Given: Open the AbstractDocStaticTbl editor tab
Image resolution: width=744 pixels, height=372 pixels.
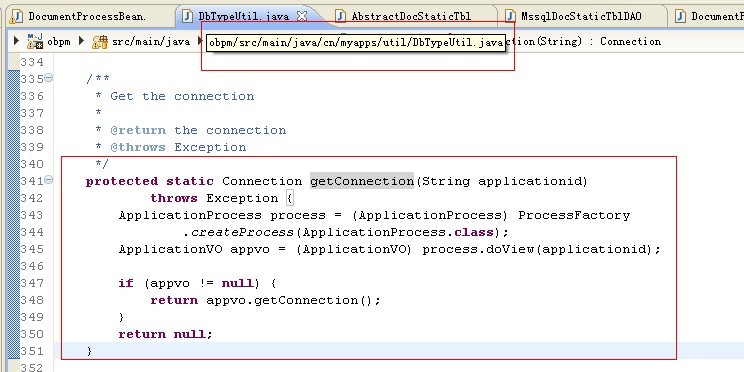Looking at the screenshot, I should [411, 16].
